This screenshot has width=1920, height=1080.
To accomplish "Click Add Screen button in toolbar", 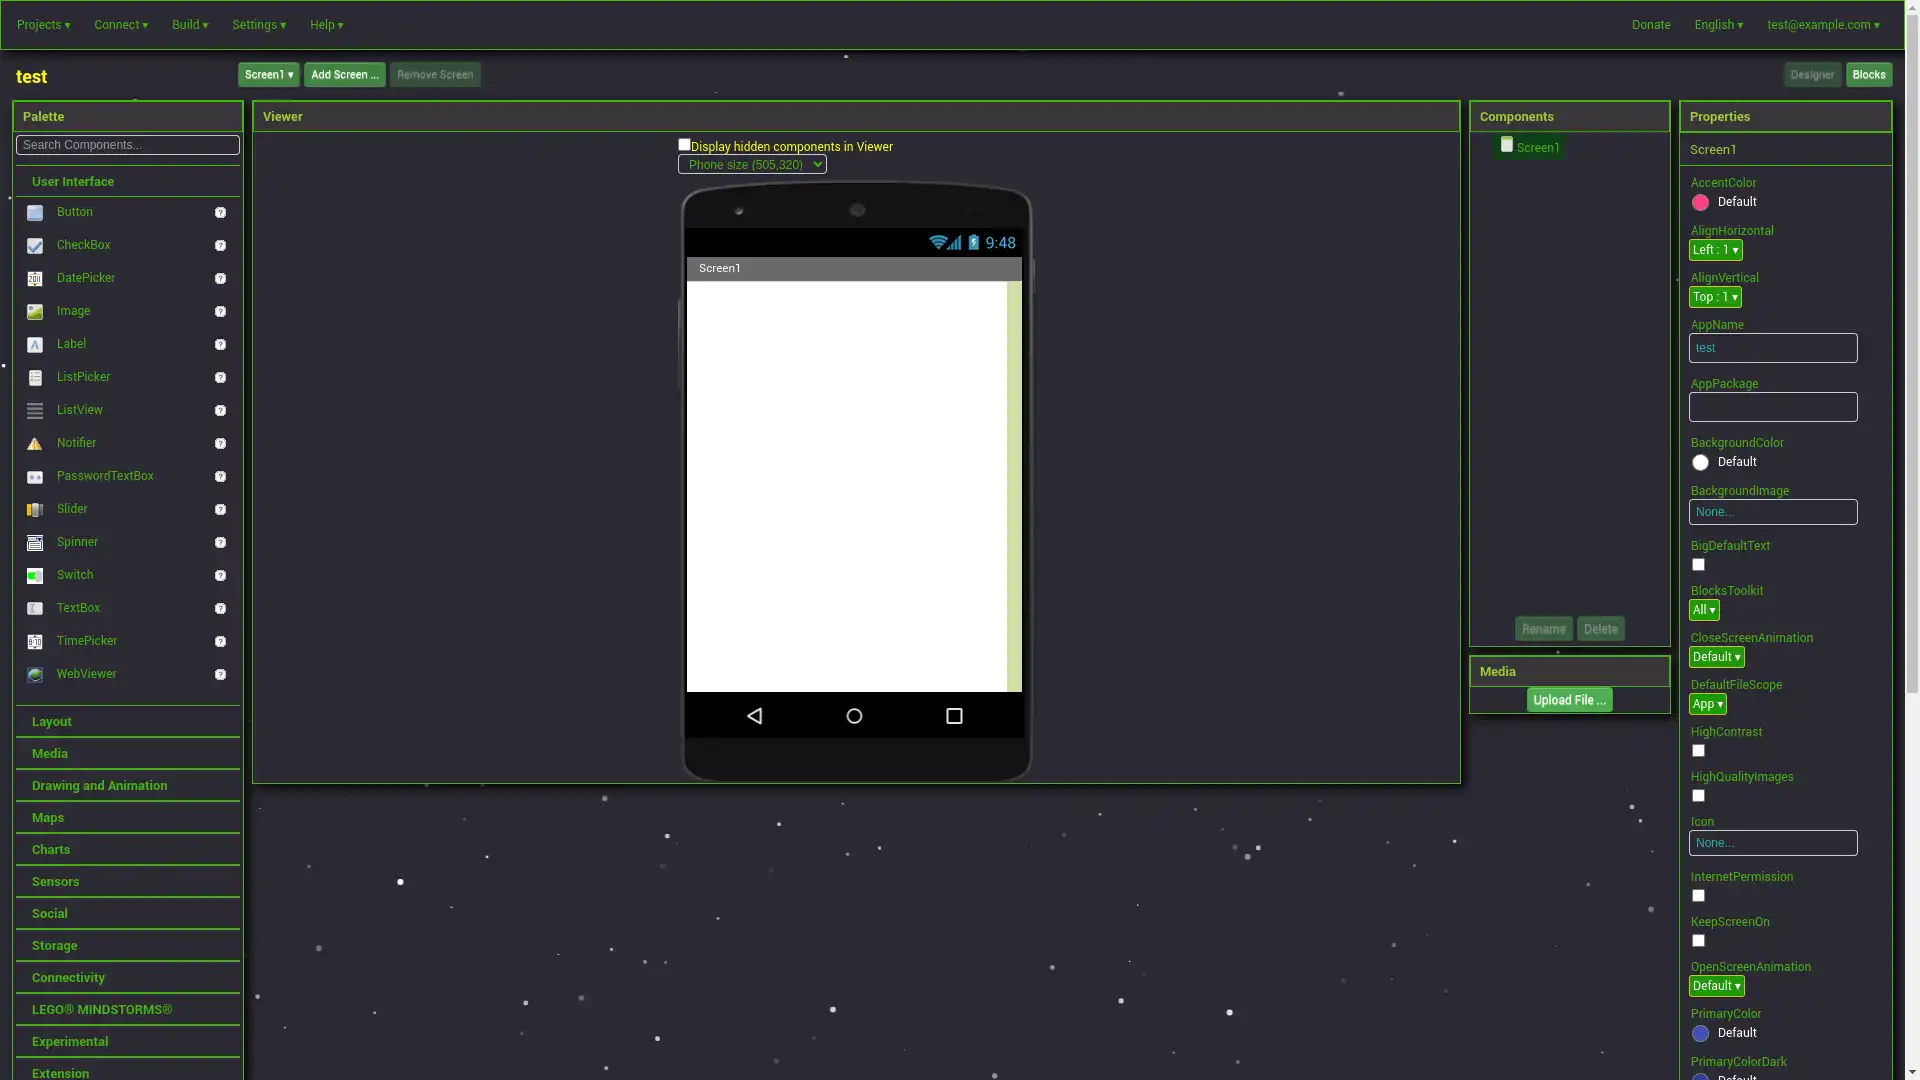I will (345, 74).
